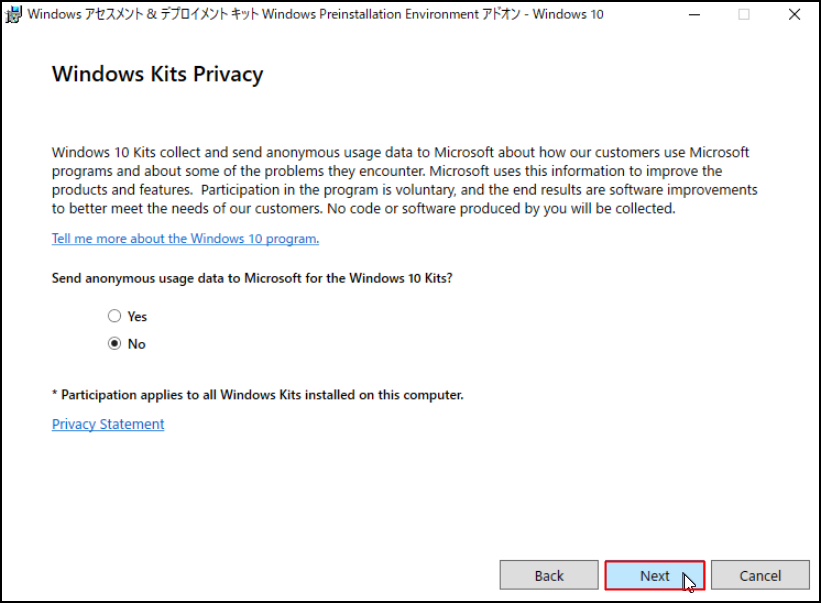Screen dimensions: 821x603
Task: Click the "No" option label text
Action: point(137,344)
